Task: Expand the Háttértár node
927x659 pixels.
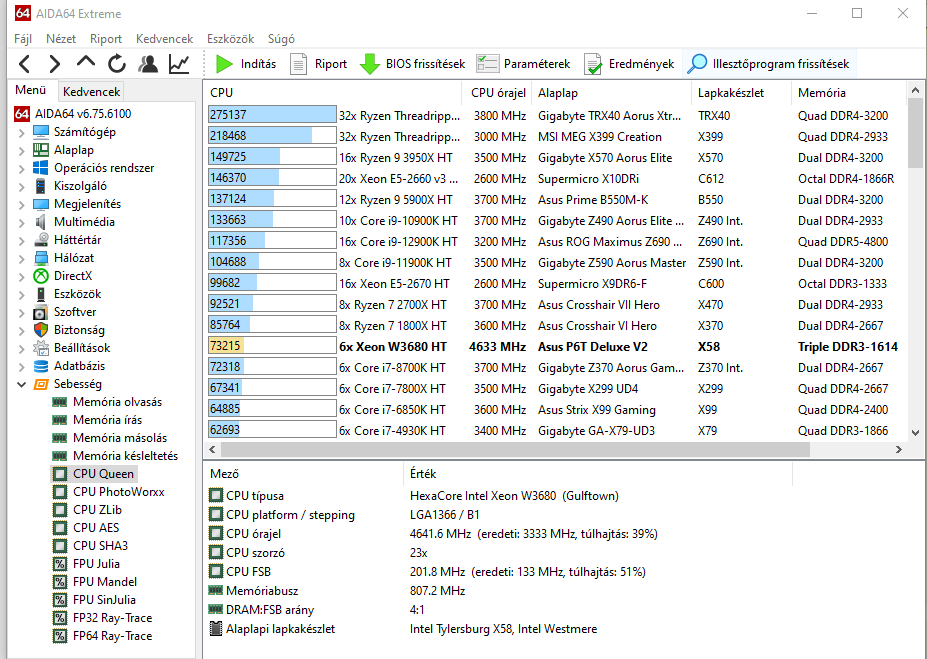Action: tap(21, 241)
